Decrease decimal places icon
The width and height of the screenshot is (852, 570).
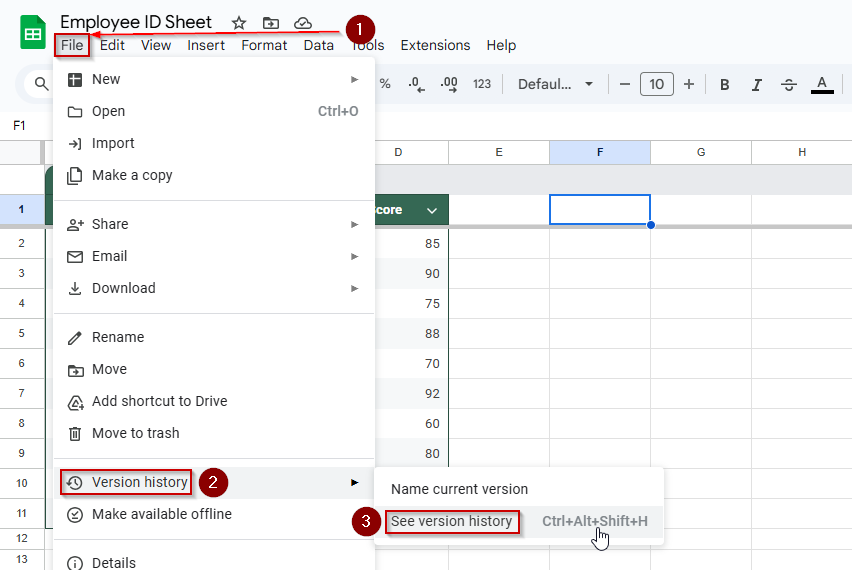pos(416,84)
